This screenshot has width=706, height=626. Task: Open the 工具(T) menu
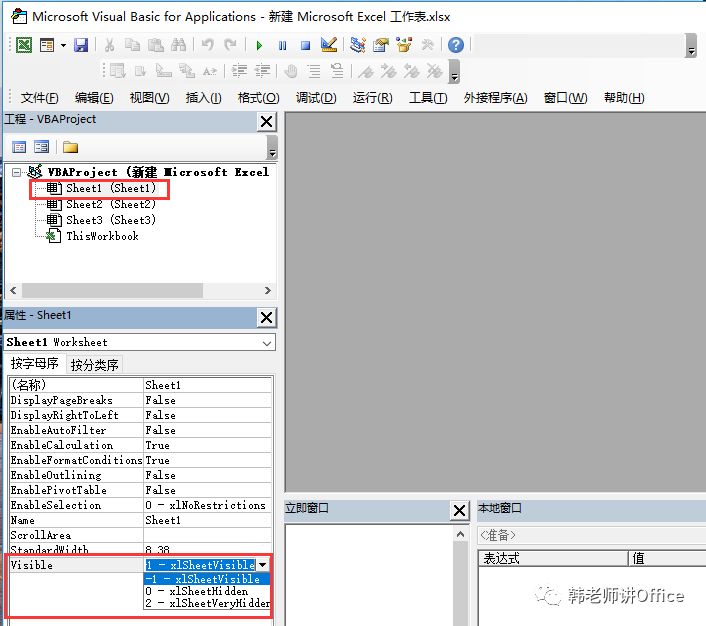[x=428, y=98]
